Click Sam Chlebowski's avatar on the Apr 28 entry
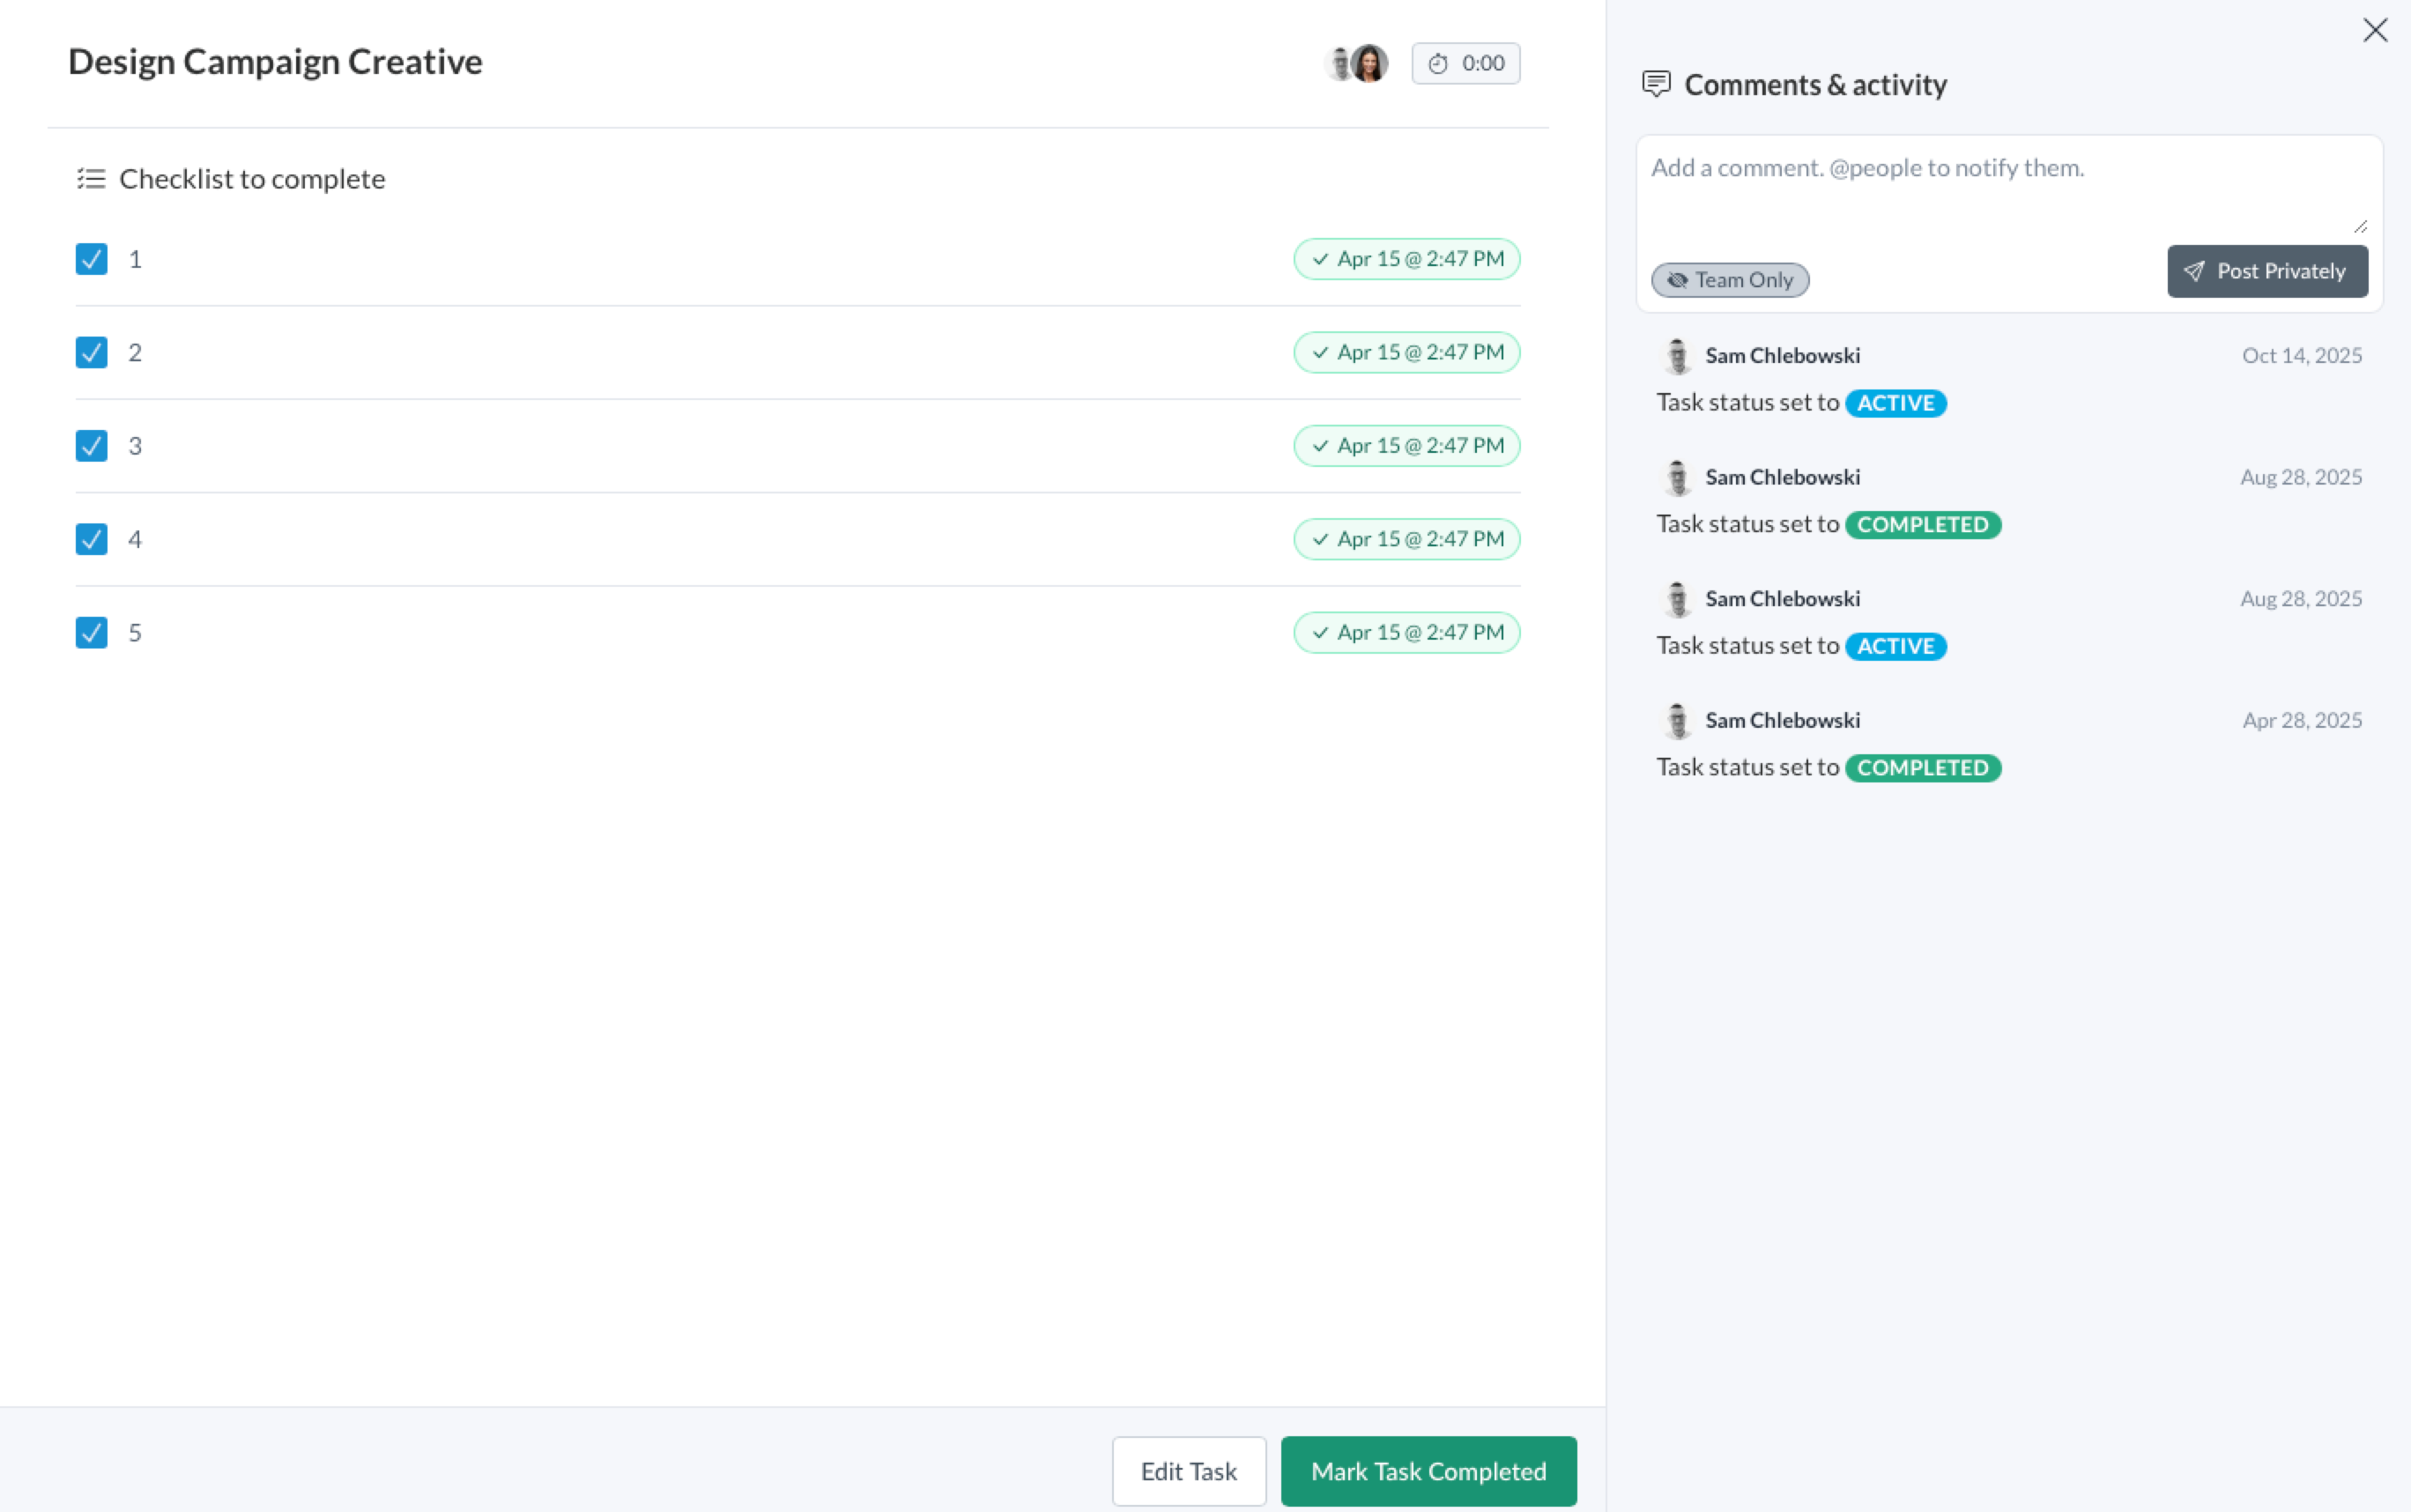The image size is (2411, 1512). point(1678,721)
